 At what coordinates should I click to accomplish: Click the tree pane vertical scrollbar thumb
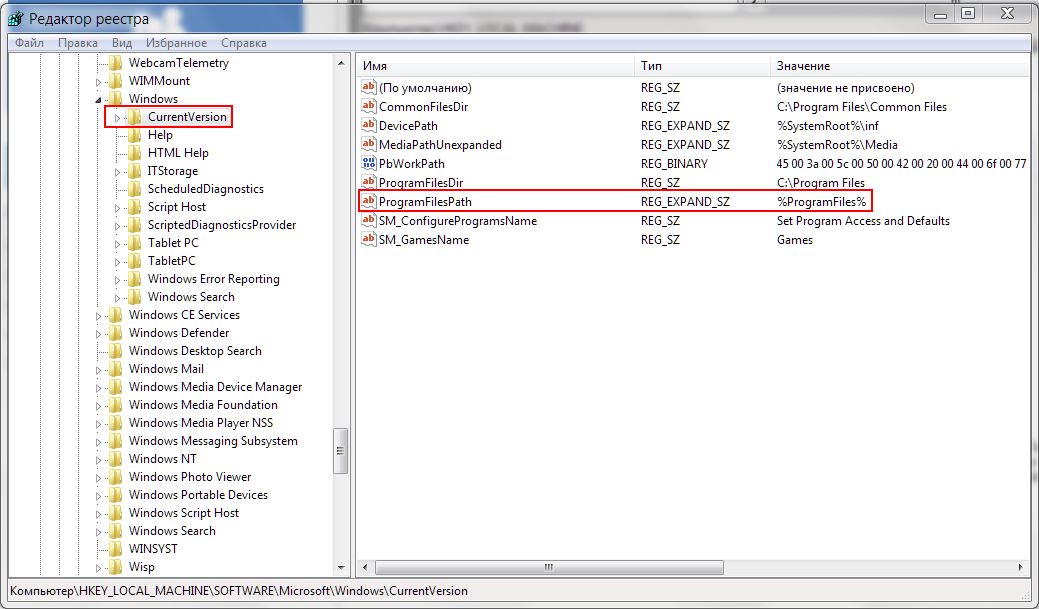point(341,451)
